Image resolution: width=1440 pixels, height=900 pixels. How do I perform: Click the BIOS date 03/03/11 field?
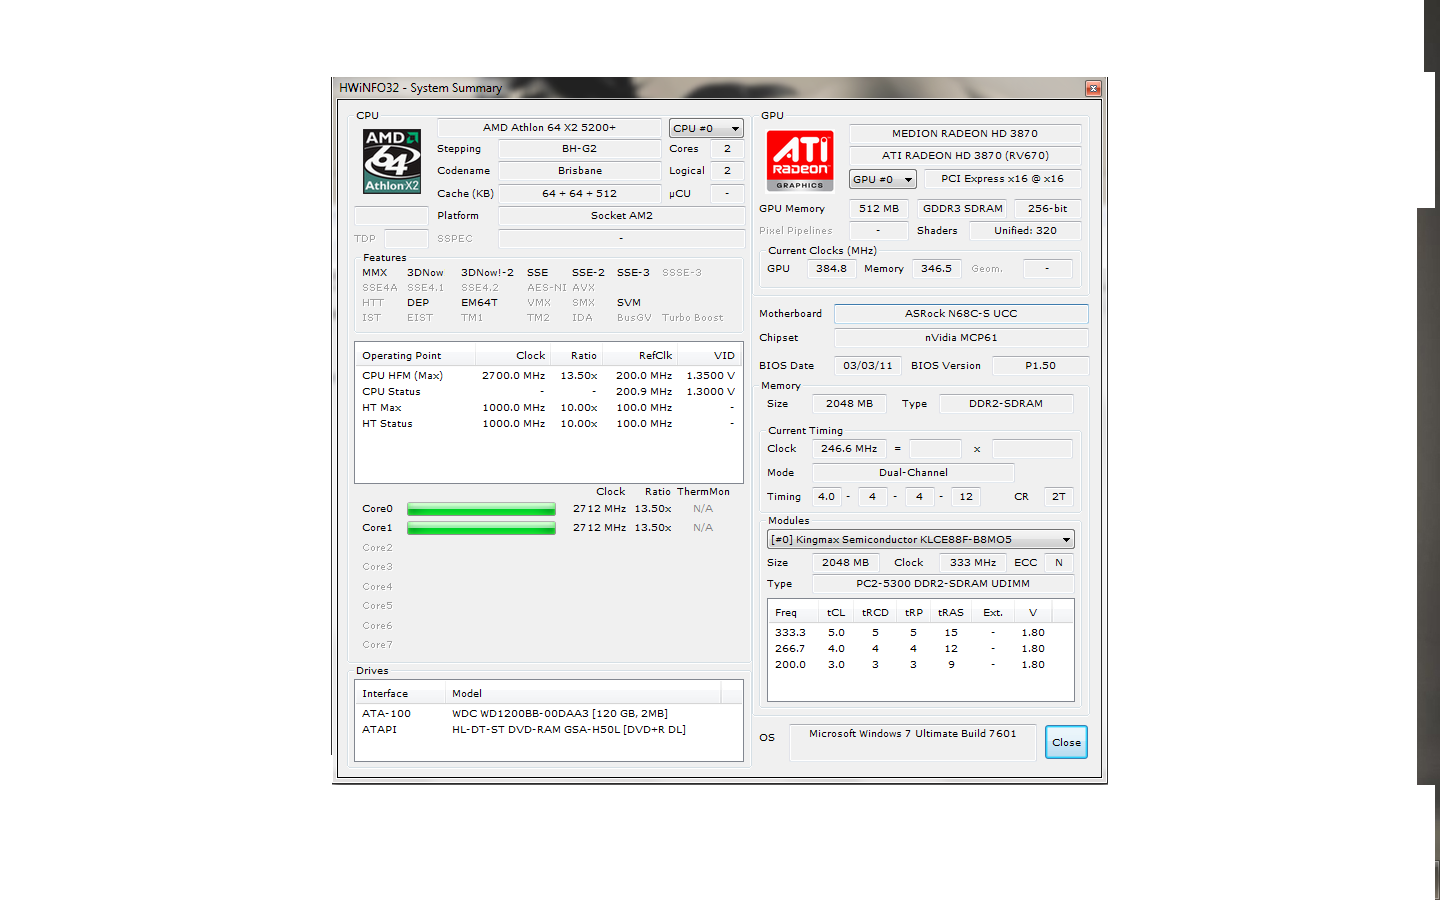[867, 366]
